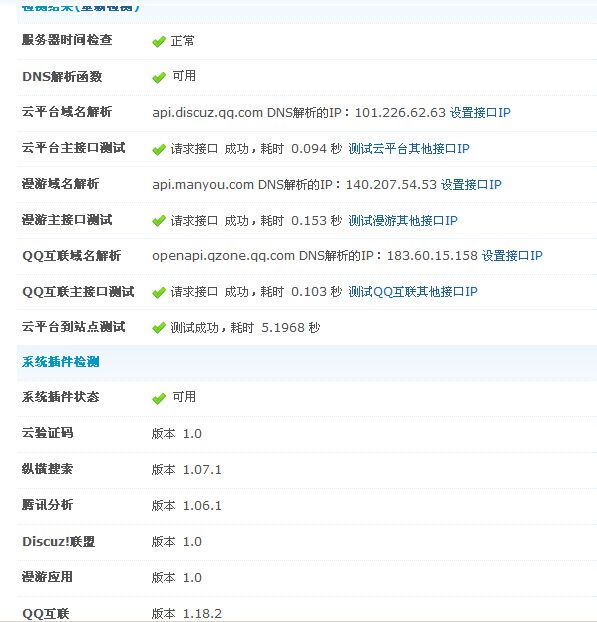Image resolution: width=597 pixels, height=622 pixels.
Task: Select the 纵横搜索 plugin row label
Action: pos(48,469)
